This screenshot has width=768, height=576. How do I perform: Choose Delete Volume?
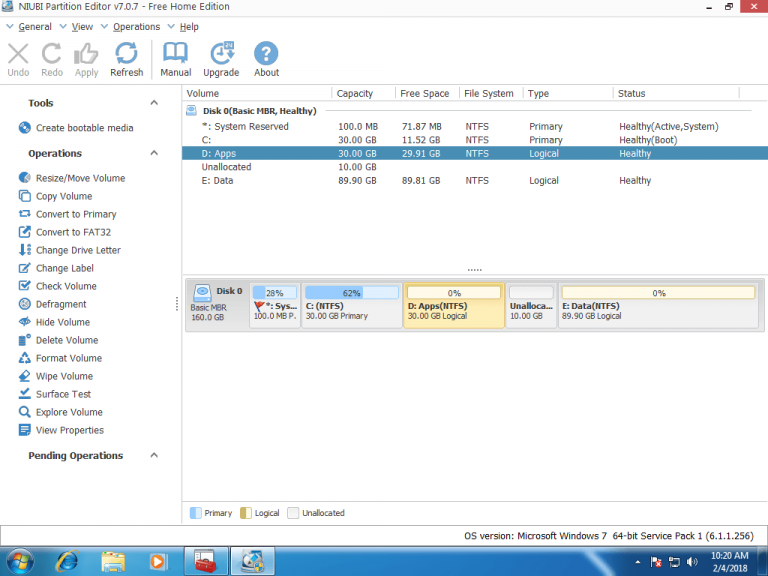(x=58, y=340)
